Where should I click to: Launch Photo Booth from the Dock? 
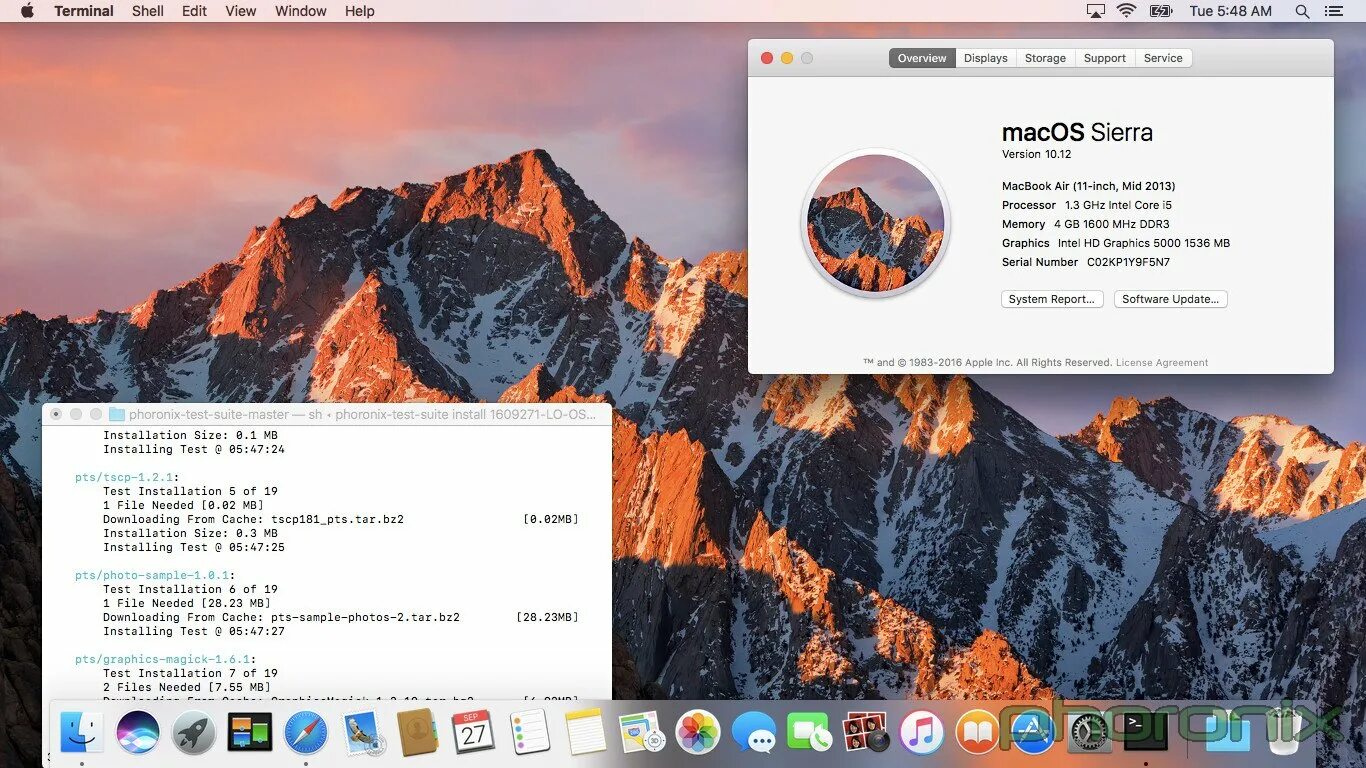click(x=866, y=733)
